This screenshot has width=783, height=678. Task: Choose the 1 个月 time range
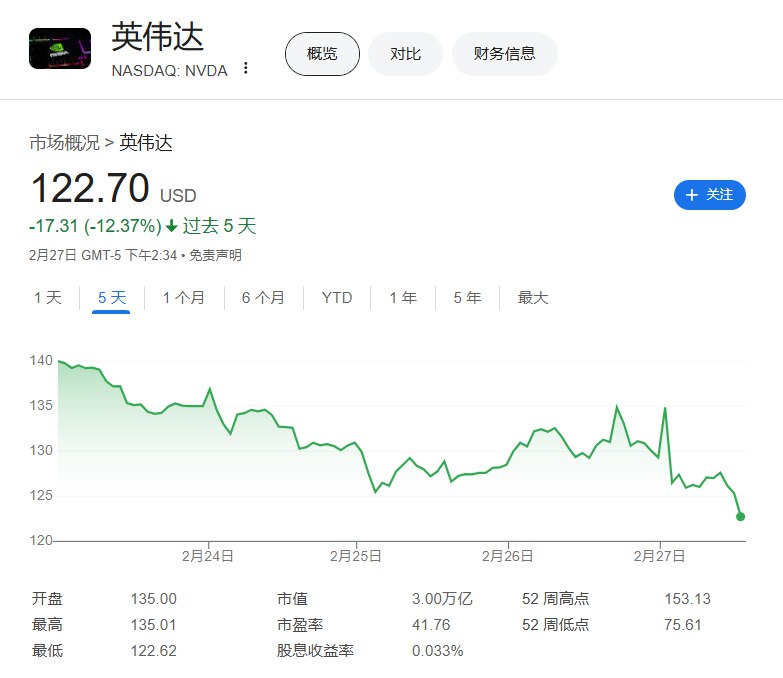point(184,298)
